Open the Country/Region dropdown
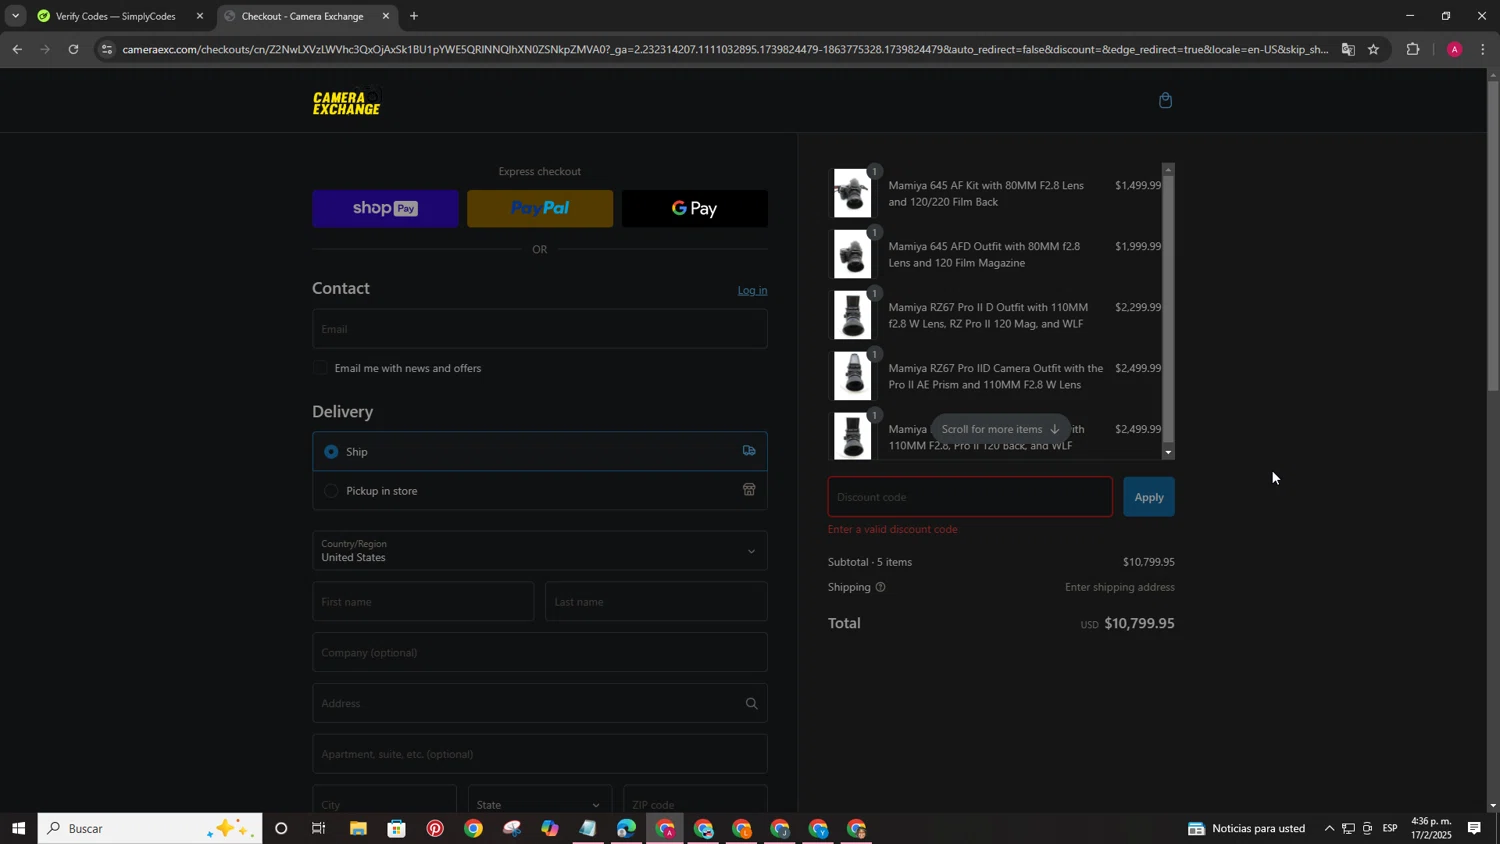Viewport: 1500px width, 844px height. point(540,550)
